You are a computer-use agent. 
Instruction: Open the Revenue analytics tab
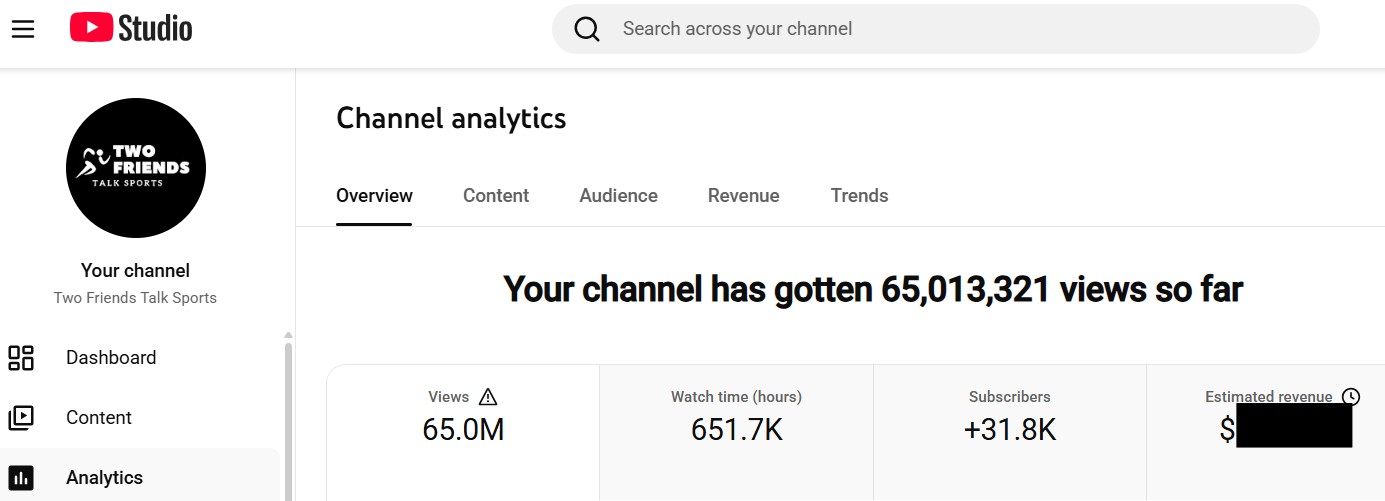coord(743,196)
